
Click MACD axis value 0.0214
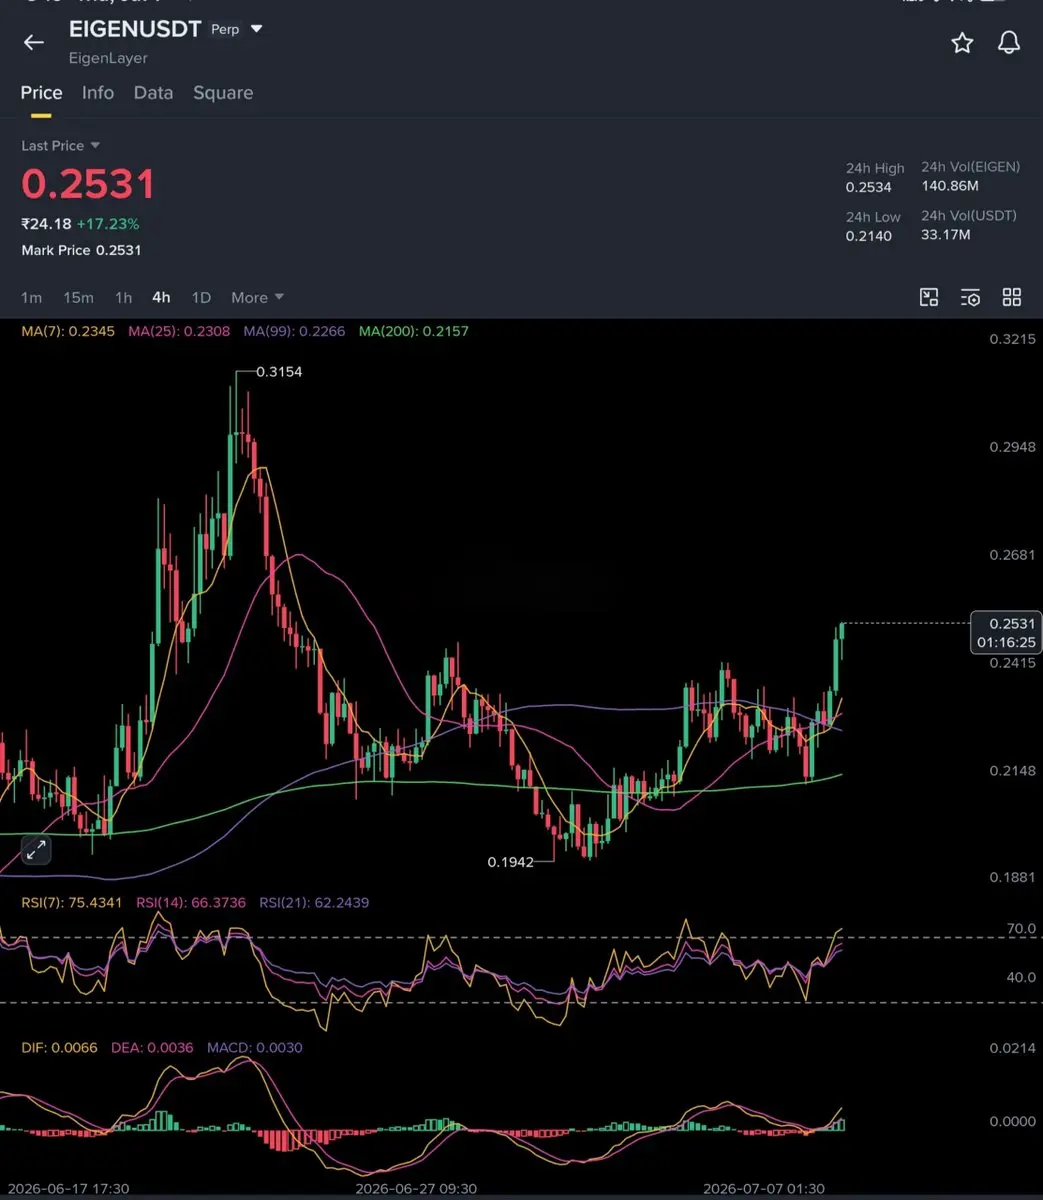(x=1013, y=1047)
